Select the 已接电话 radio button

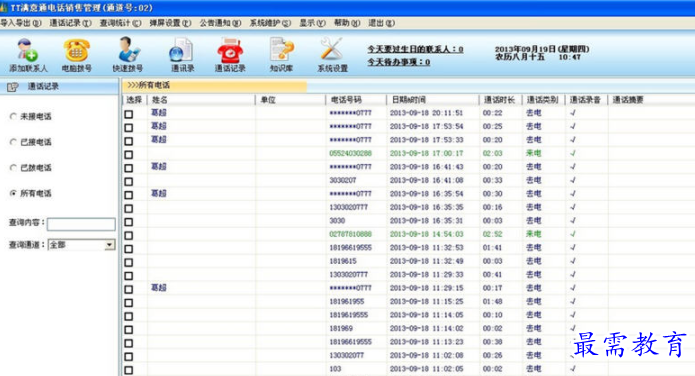click(x=13, y=142)
